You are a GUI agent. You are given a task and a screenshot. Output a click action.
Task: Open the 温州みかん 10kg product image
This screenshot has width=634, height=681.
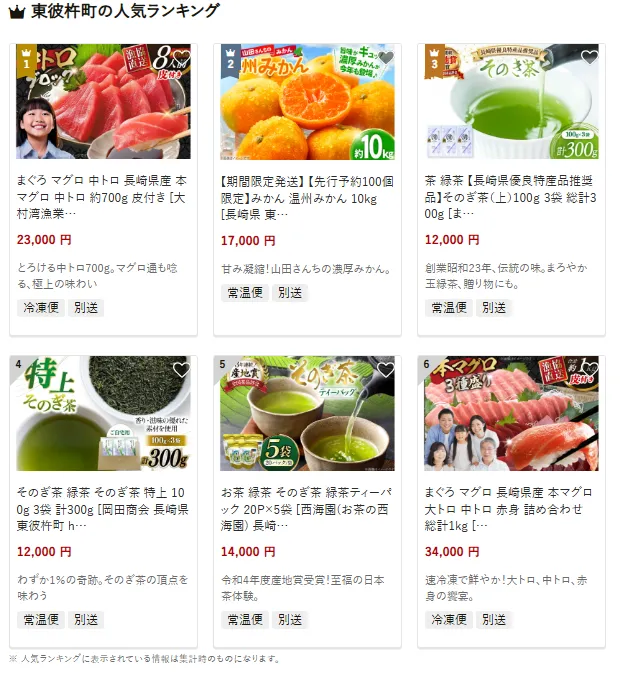coord(307,101)
